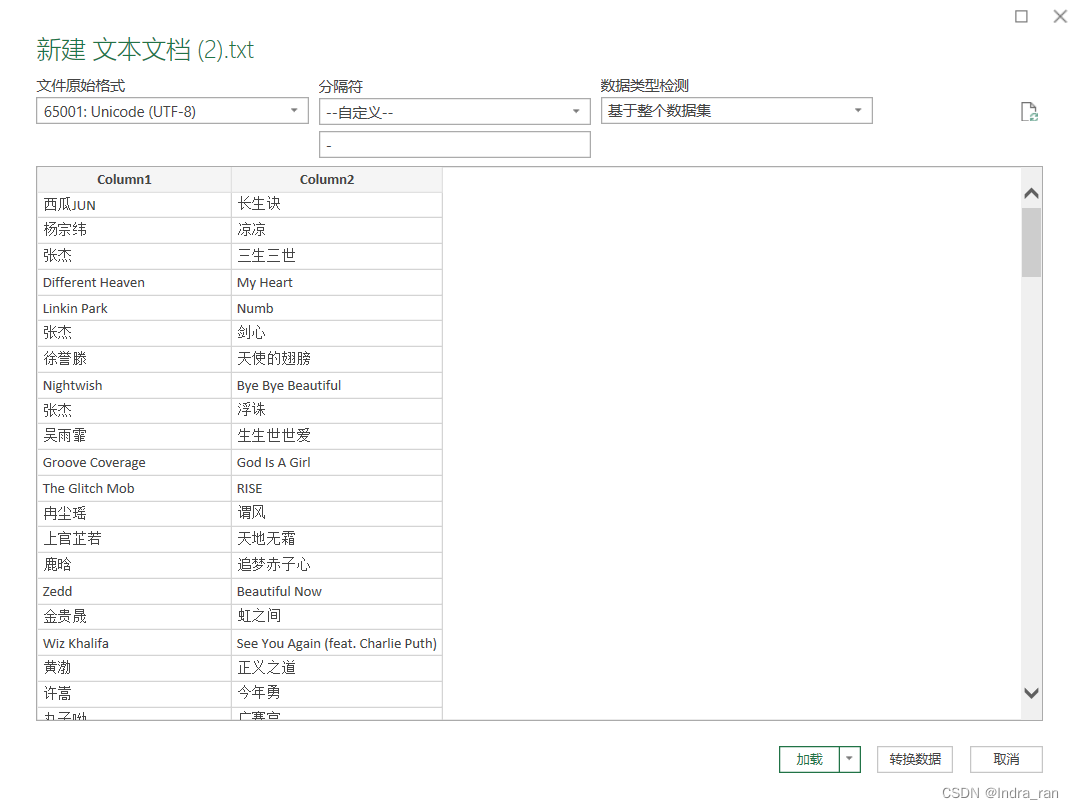Click the cell Bye Bye Beautiful
This screenshot has width=1074, height=809.
click(337, 386)
